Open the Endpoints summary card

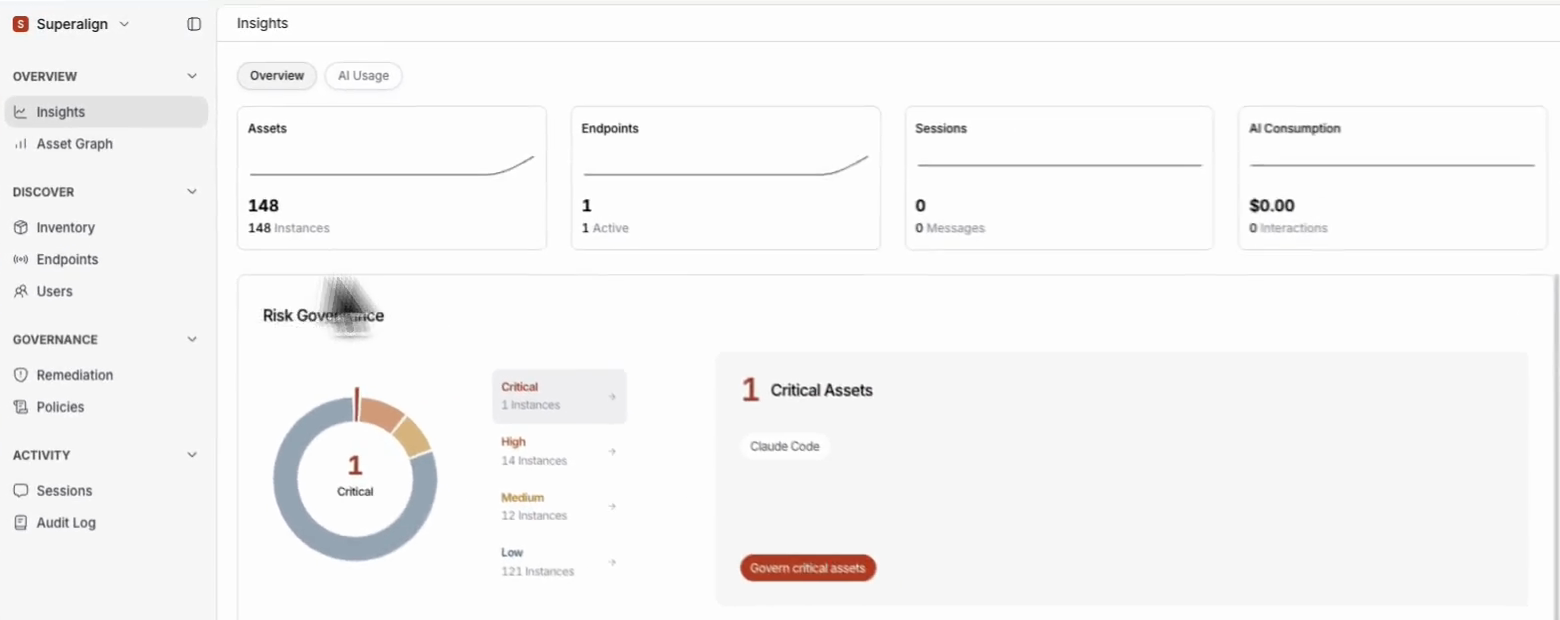726,178
